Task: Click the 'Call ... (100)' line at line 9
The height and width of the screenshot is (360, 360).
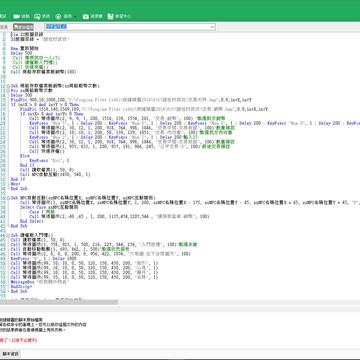Action: click(x=43, y=72)
